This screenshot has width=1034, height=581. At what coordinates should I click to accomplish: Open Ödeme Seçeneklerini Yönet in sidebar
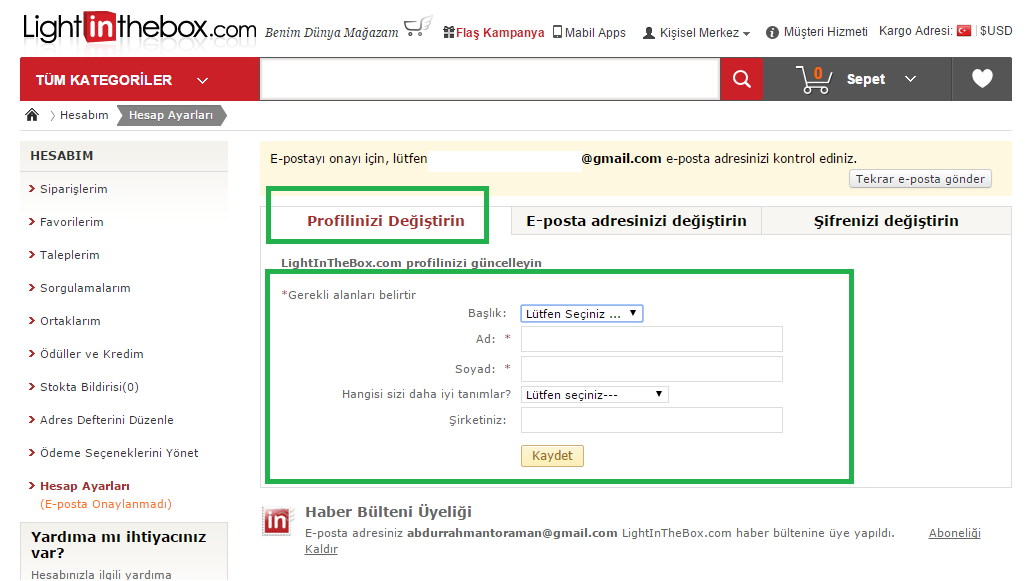119,452
